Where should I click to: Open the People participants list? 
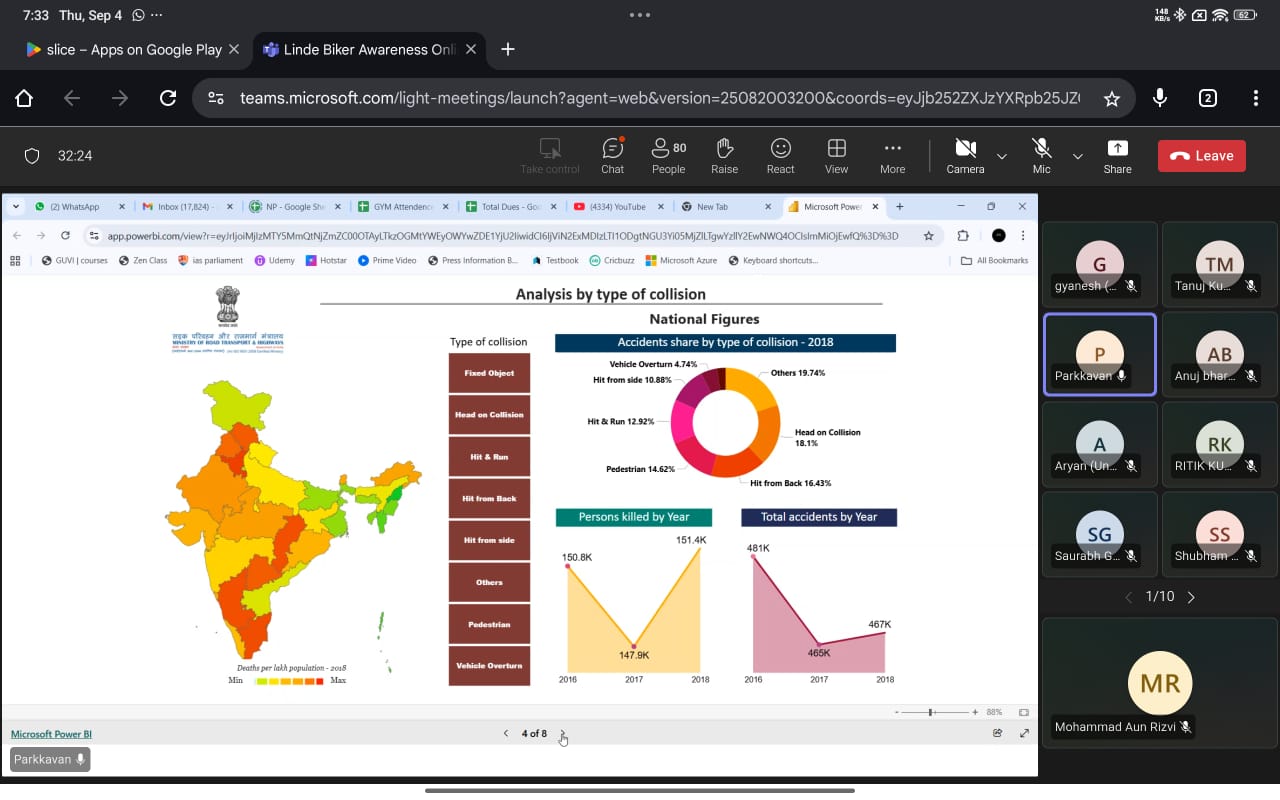[x=668, y=155]
